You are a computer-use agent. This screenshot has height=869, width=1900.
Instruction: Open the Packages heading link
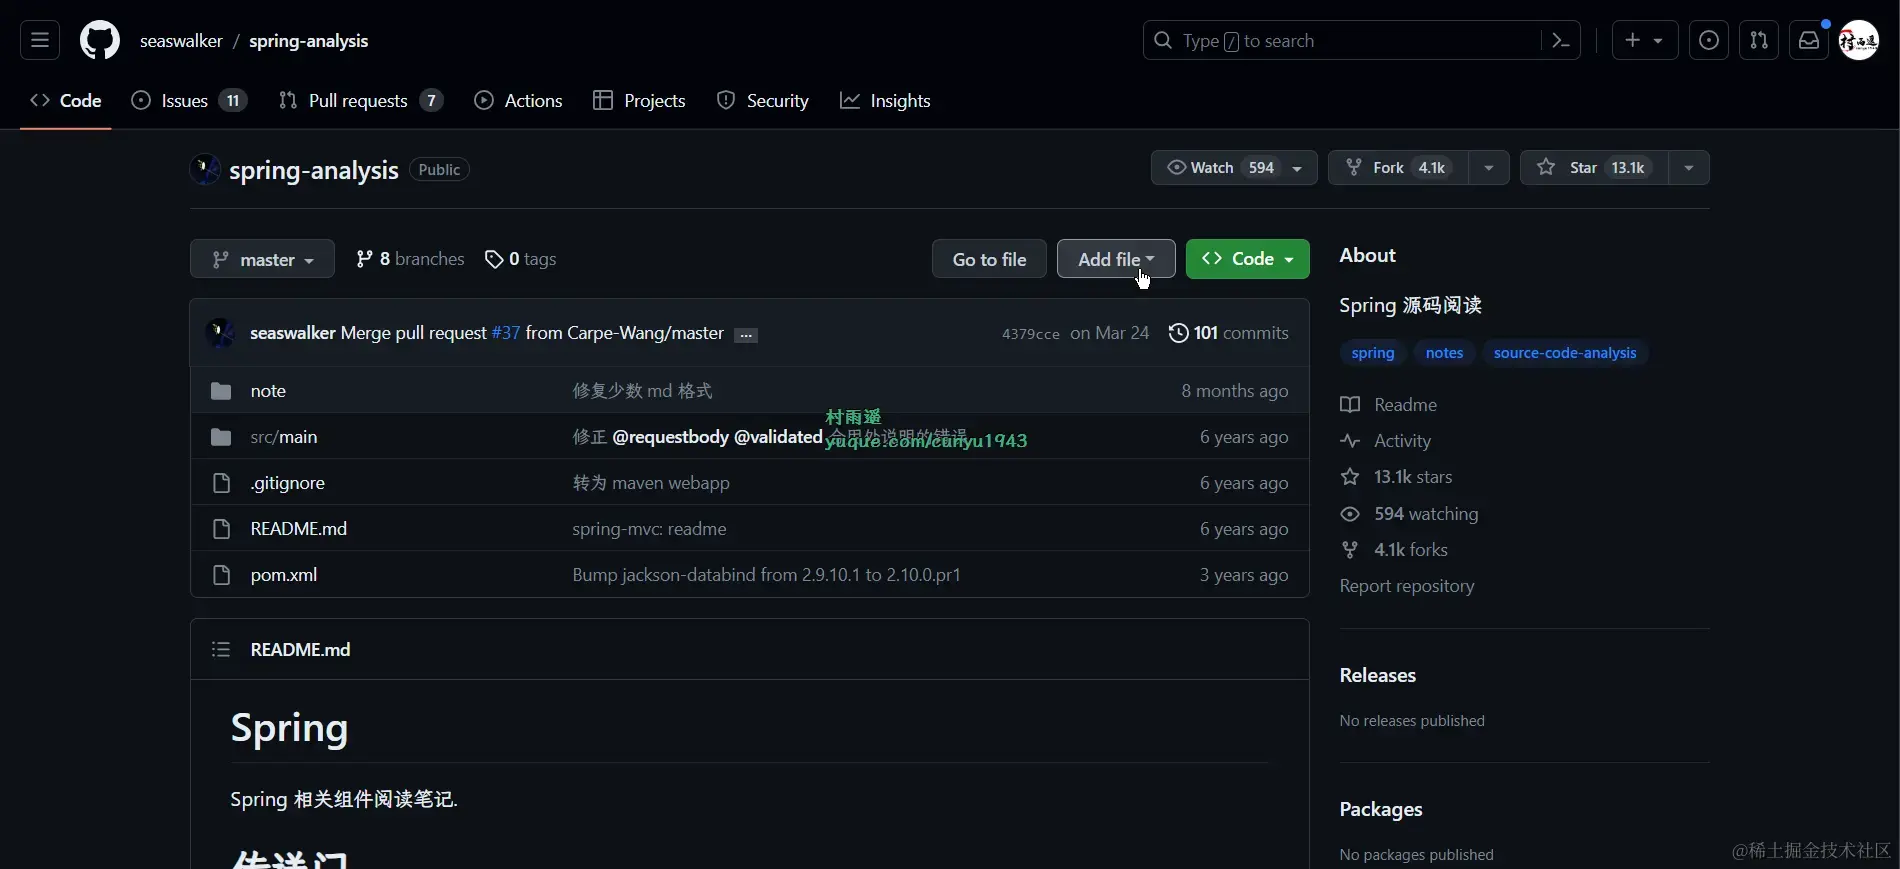[1381, 809]
